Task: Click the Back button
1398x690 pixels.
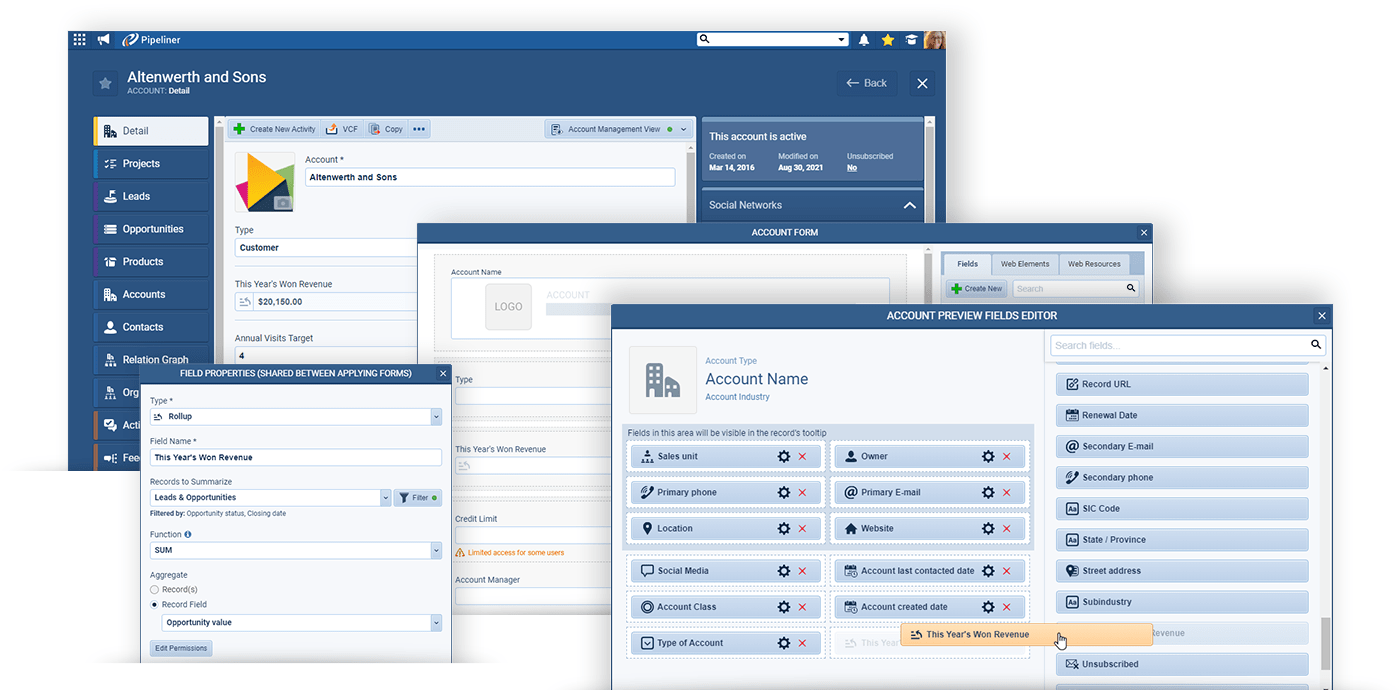Action: pos(866,83)
